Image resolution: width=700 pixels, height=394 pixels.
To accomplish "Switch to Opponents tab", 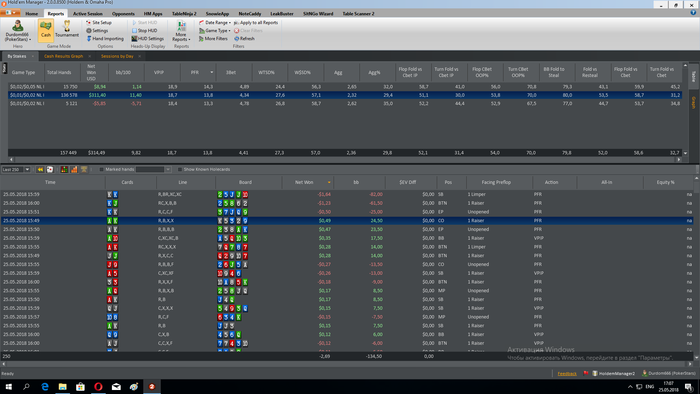I will pos(123,13).
